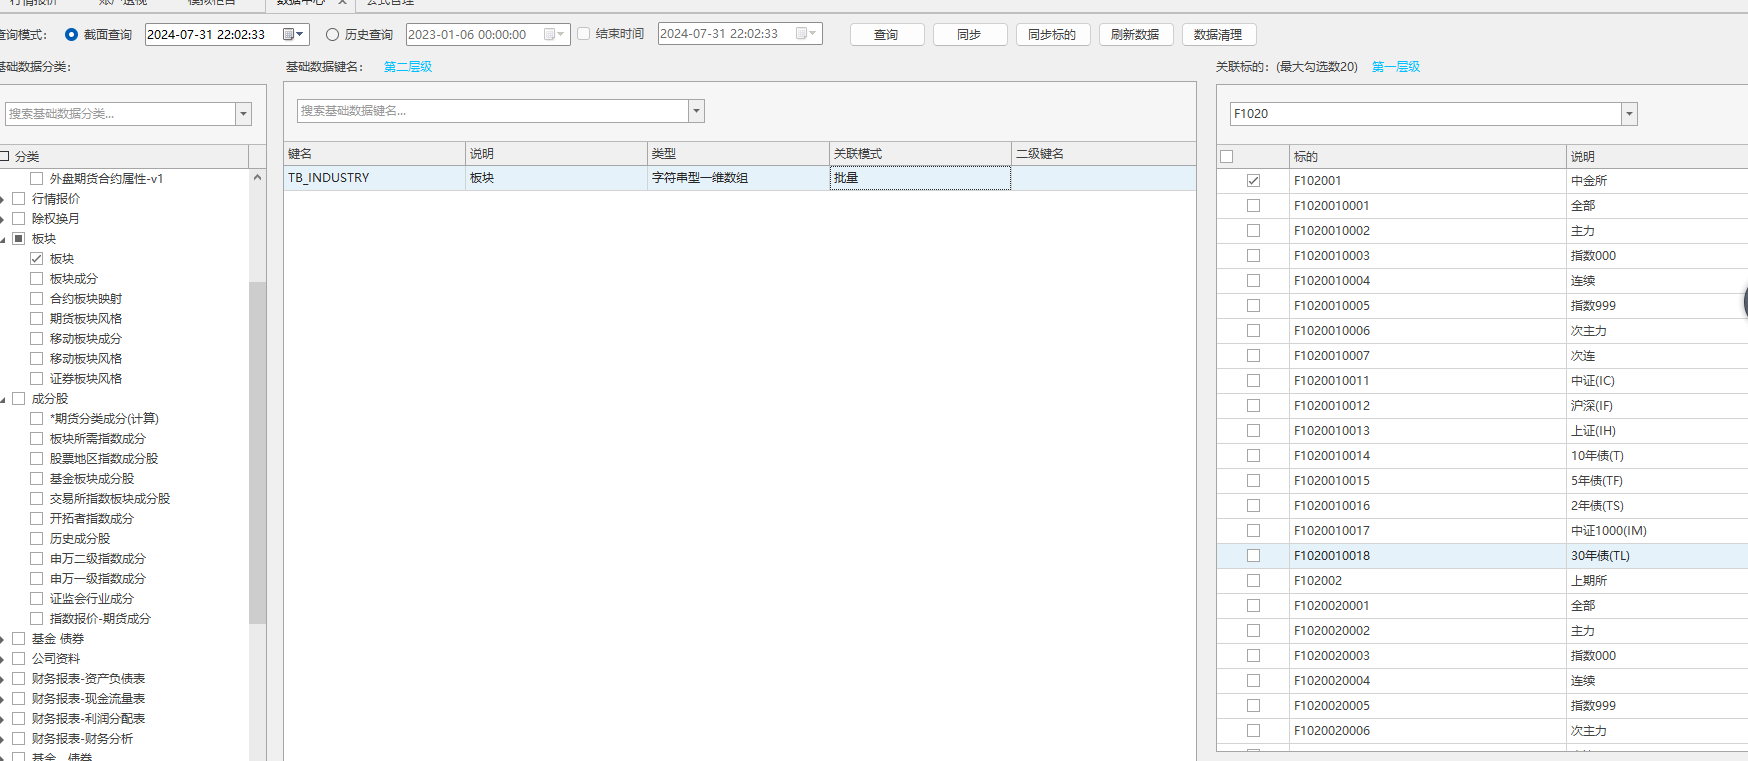1748x761 pixels.
Task: Open calendar picker for 历史查询 start date
Action: coord(554,34)
